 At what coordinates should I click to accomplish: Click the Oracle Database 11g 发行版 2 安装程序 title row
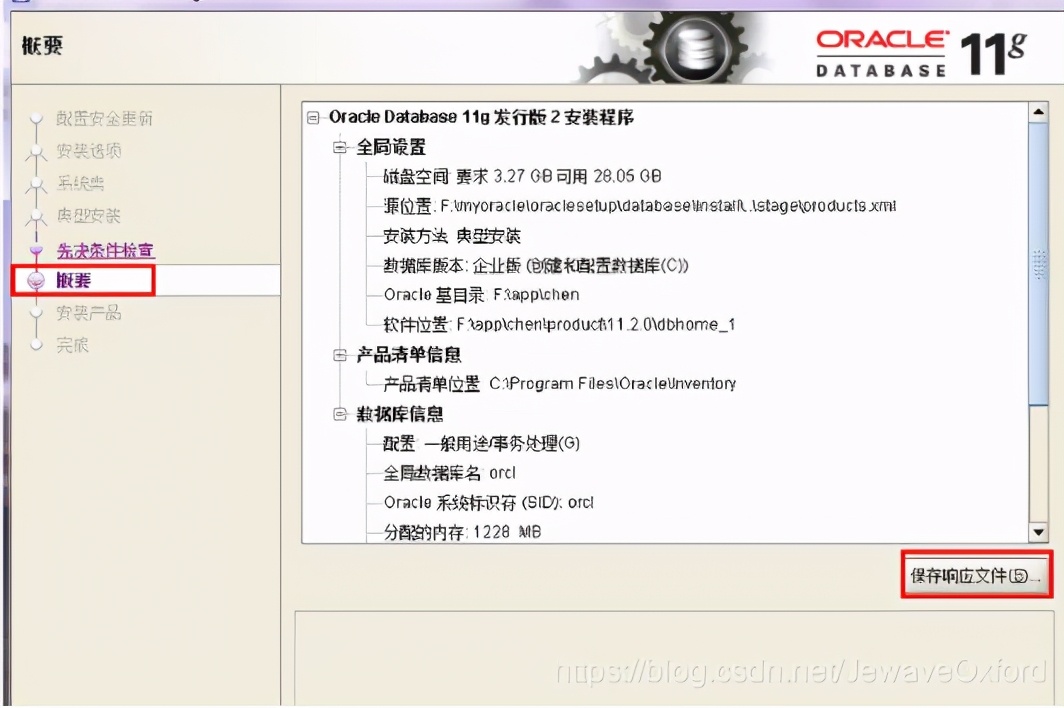[x=481, y=117]
